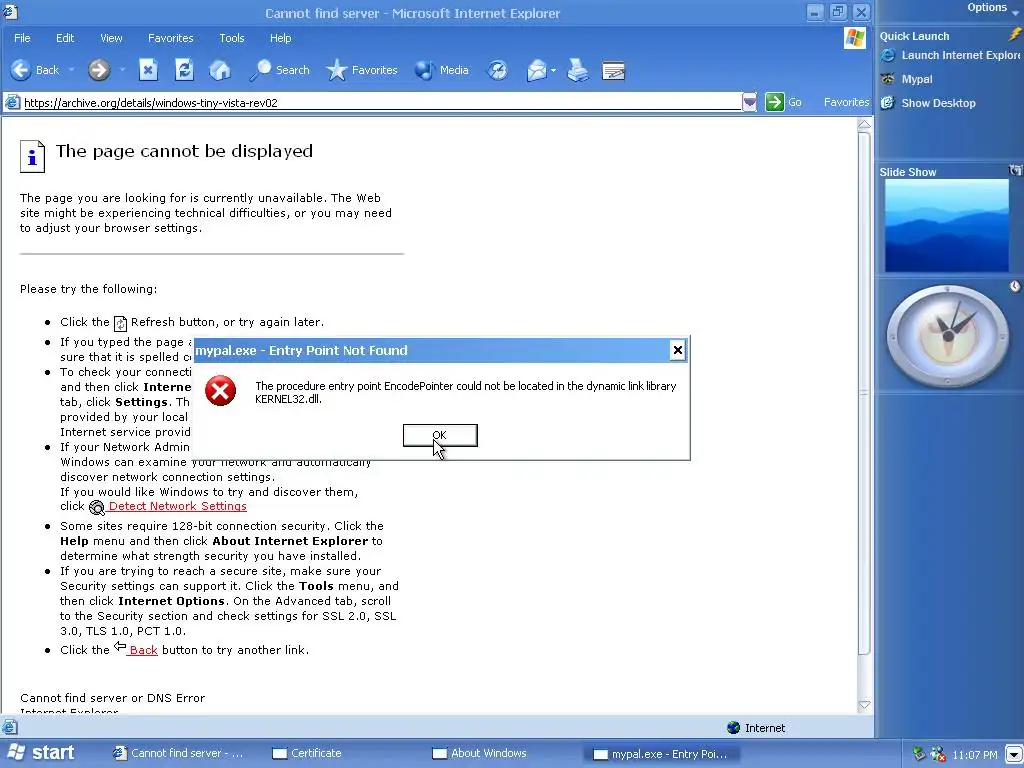Switch to Cannot find server taskbar button

coord(178,753)
